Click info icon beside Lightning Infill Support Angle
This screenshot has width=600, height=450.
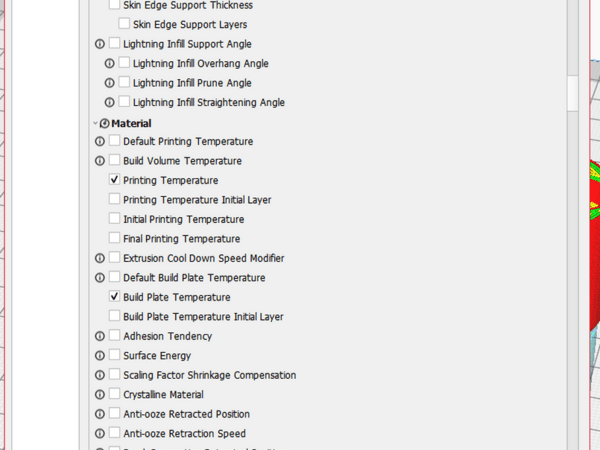pyautogui.click(x=100, y=44)
